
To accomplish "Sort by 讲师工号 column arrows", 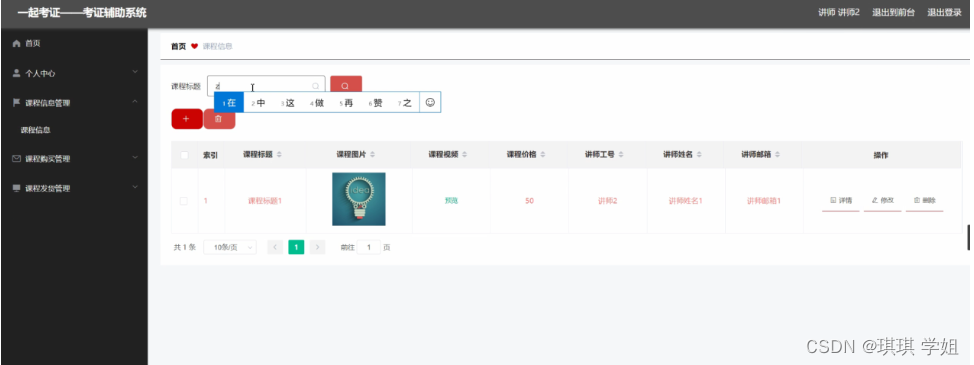I will coord(621,155).
